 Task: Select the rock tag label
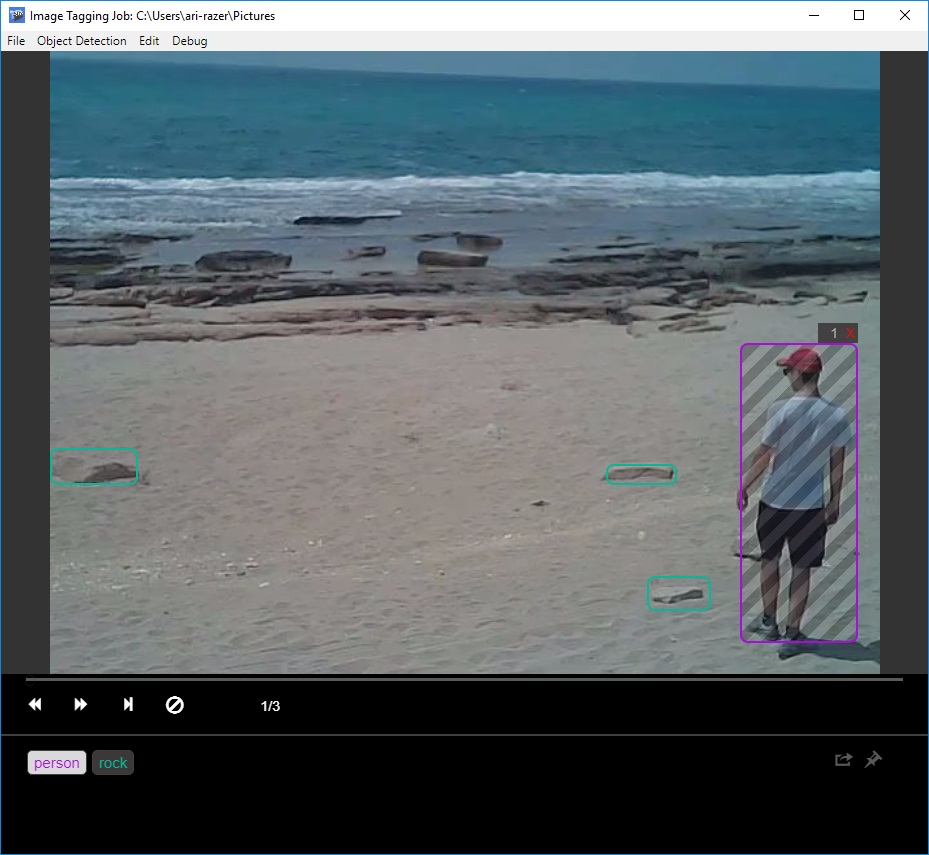click(113, 763)
